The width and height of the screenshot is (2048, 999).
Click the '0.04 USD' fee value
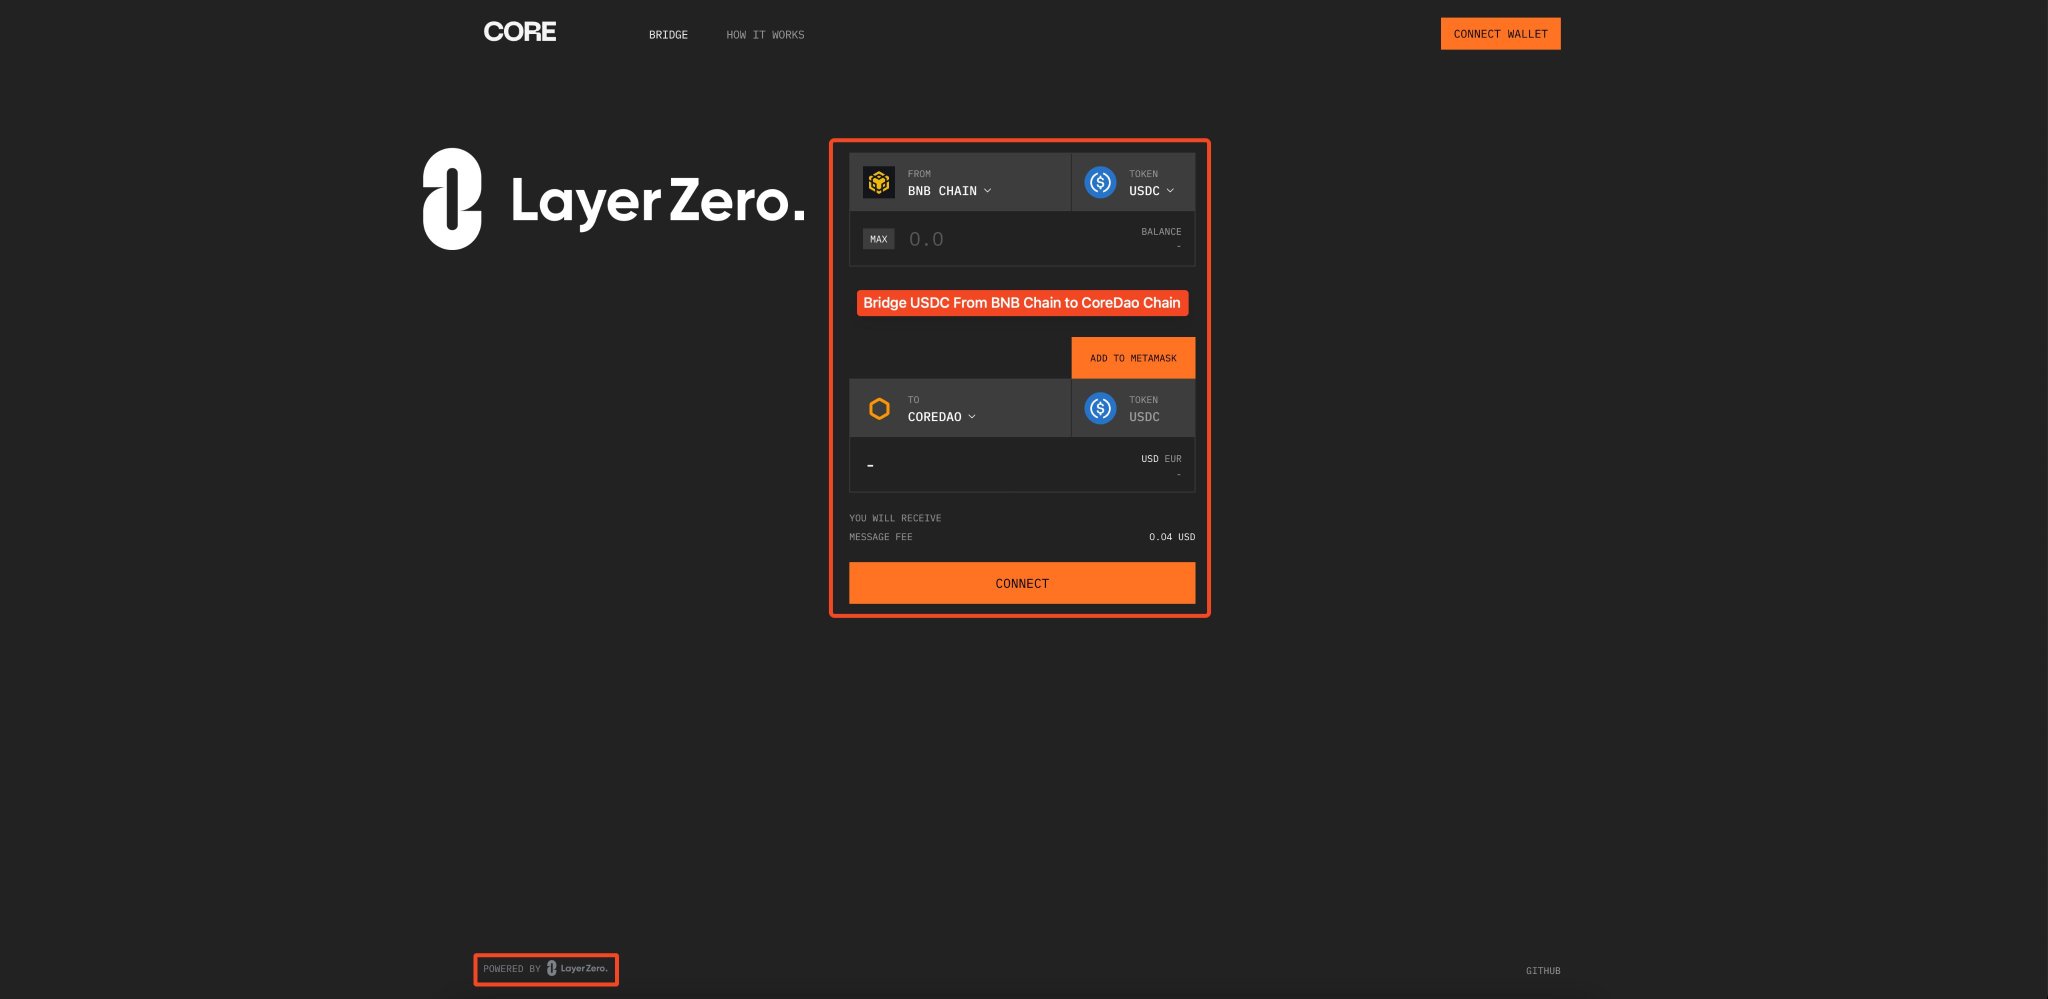click(x=1172, y=537)
